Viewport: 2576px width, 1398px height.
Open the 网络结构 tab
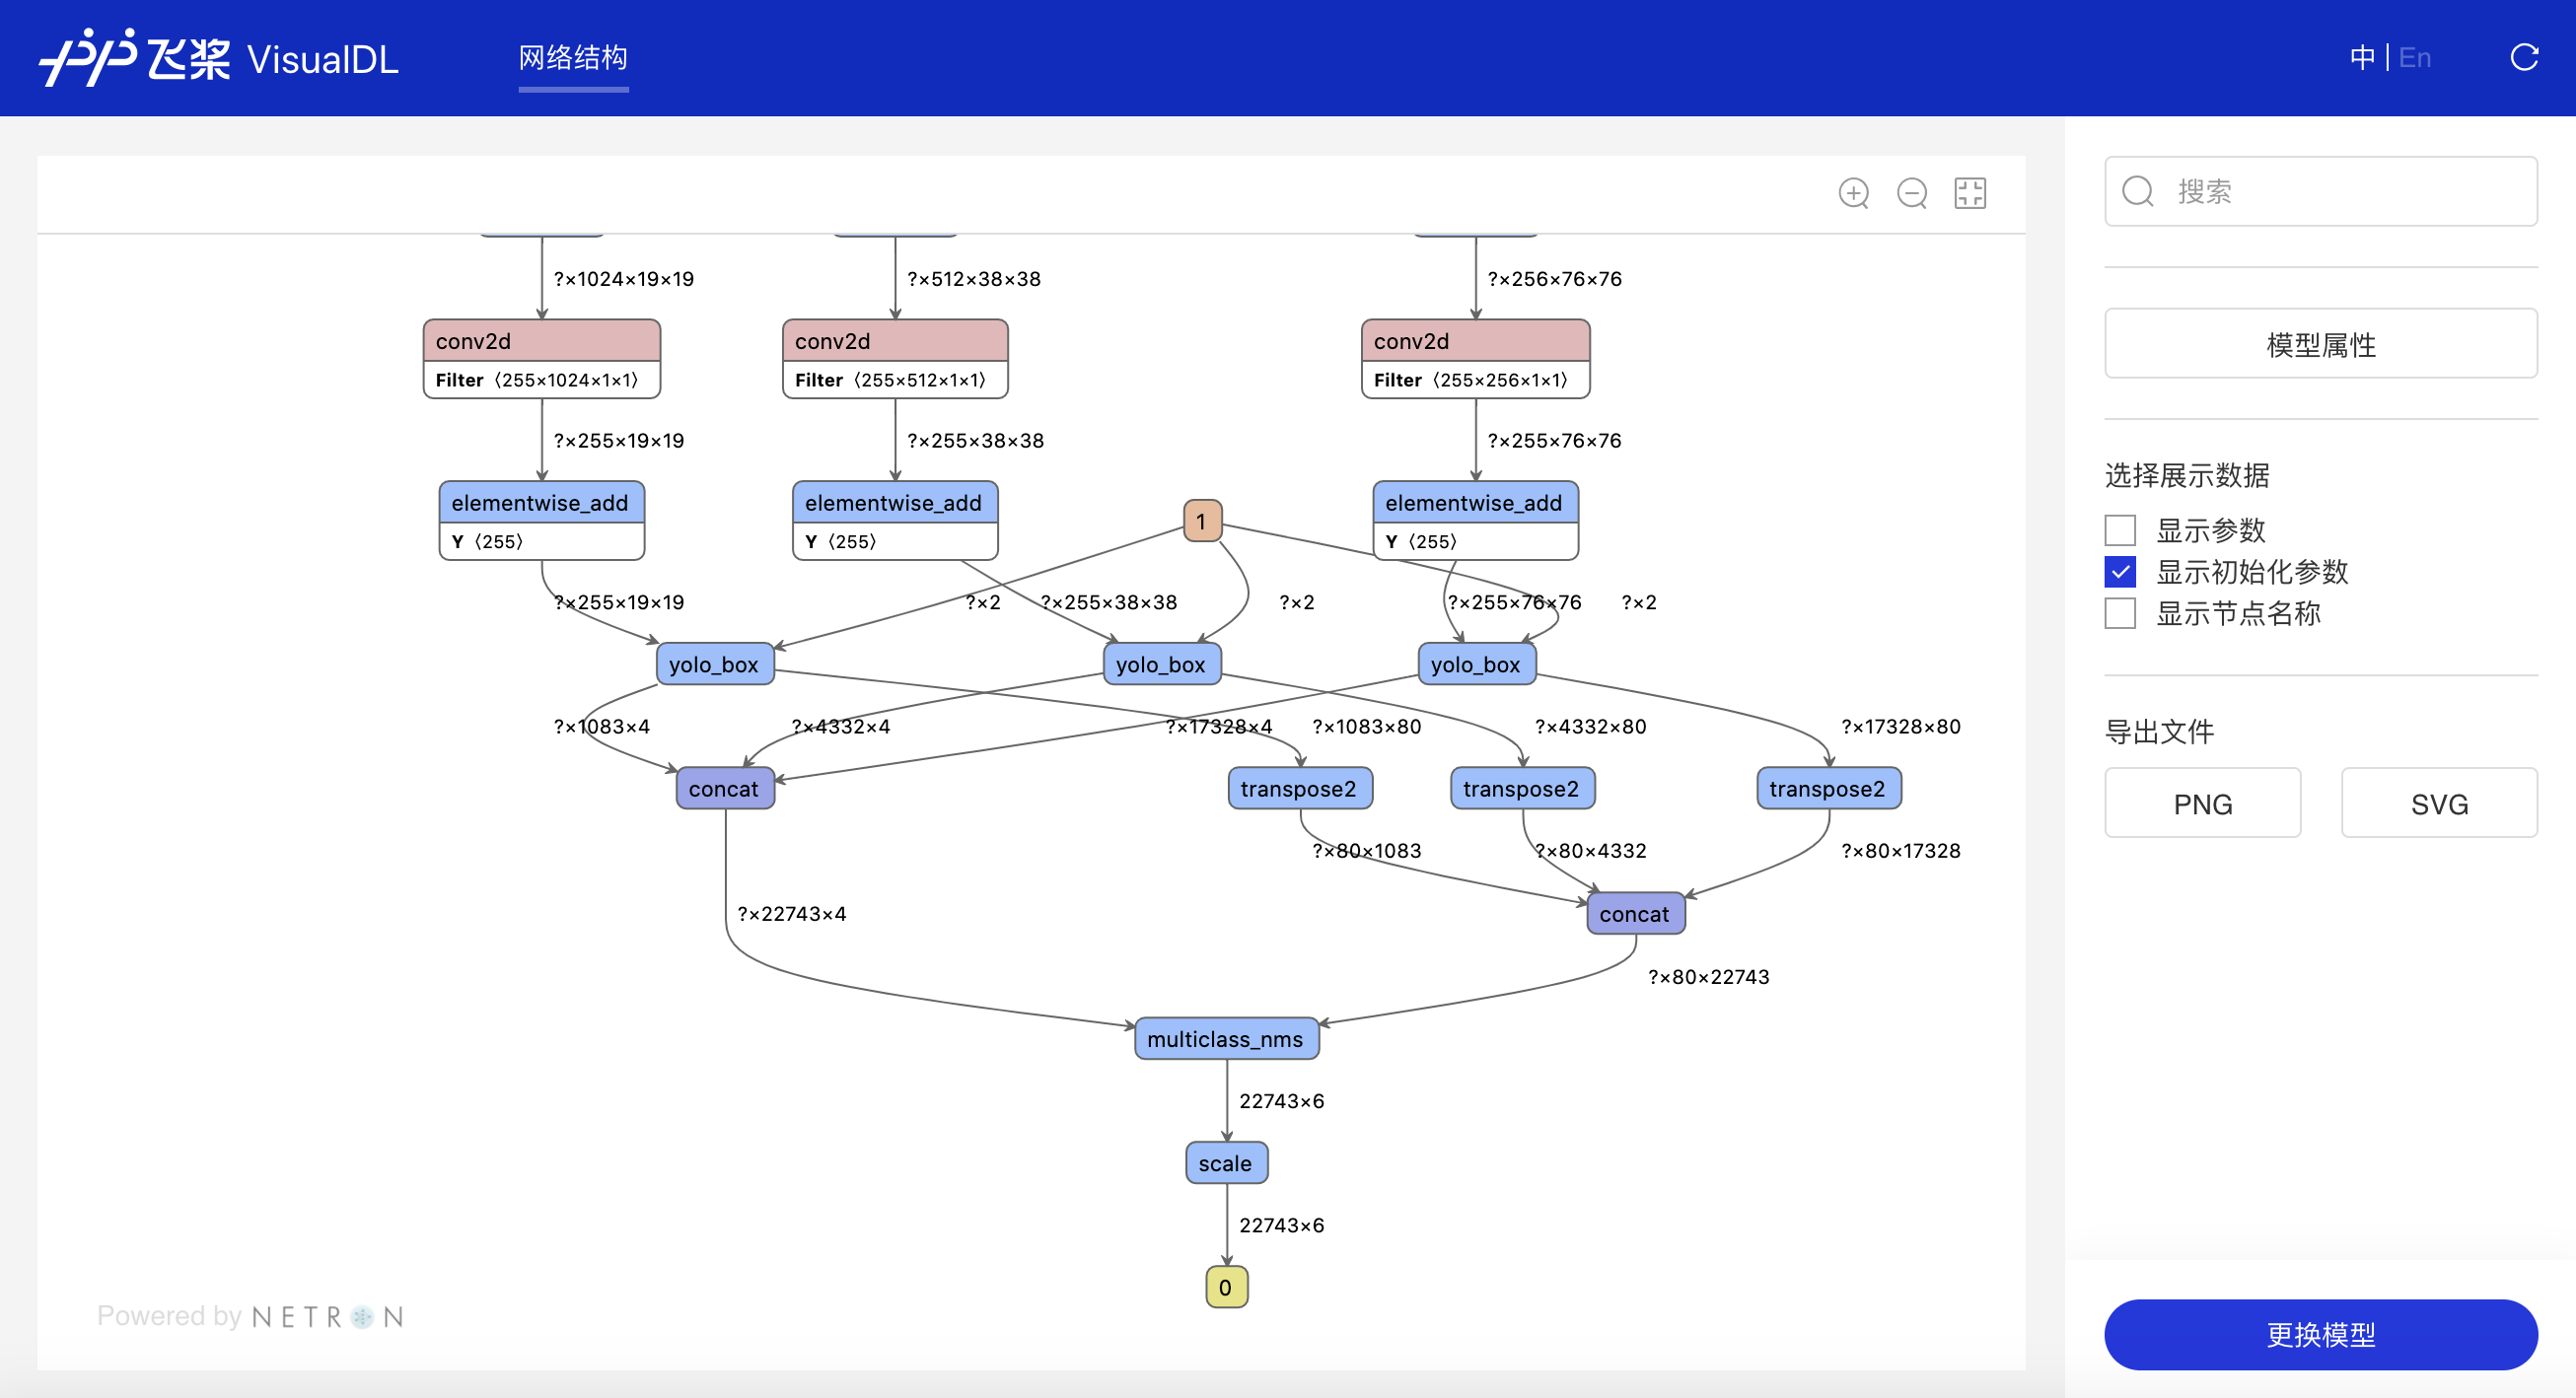coord(573,58)
